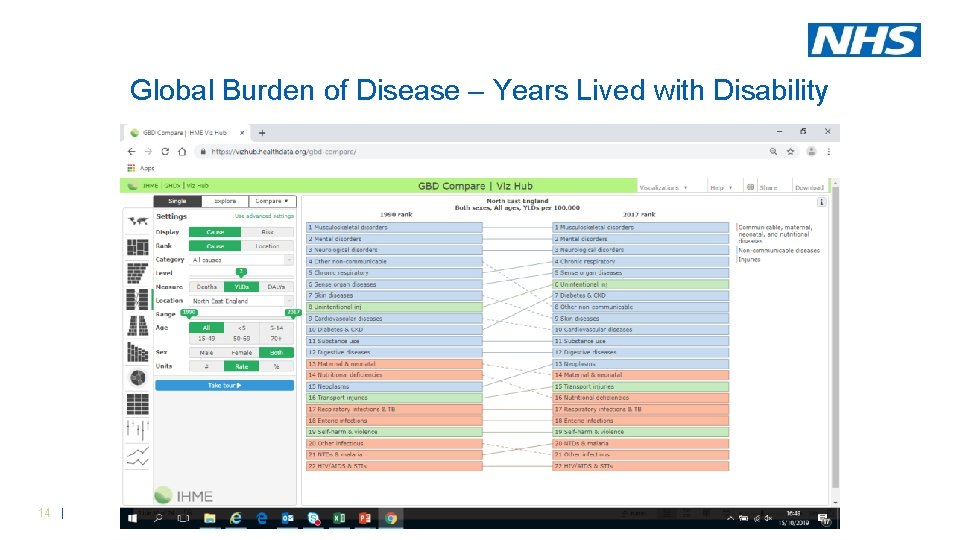
Task: Open File Explorer from the taskbar
Action: pyautogui.click(x=209, y=519)
